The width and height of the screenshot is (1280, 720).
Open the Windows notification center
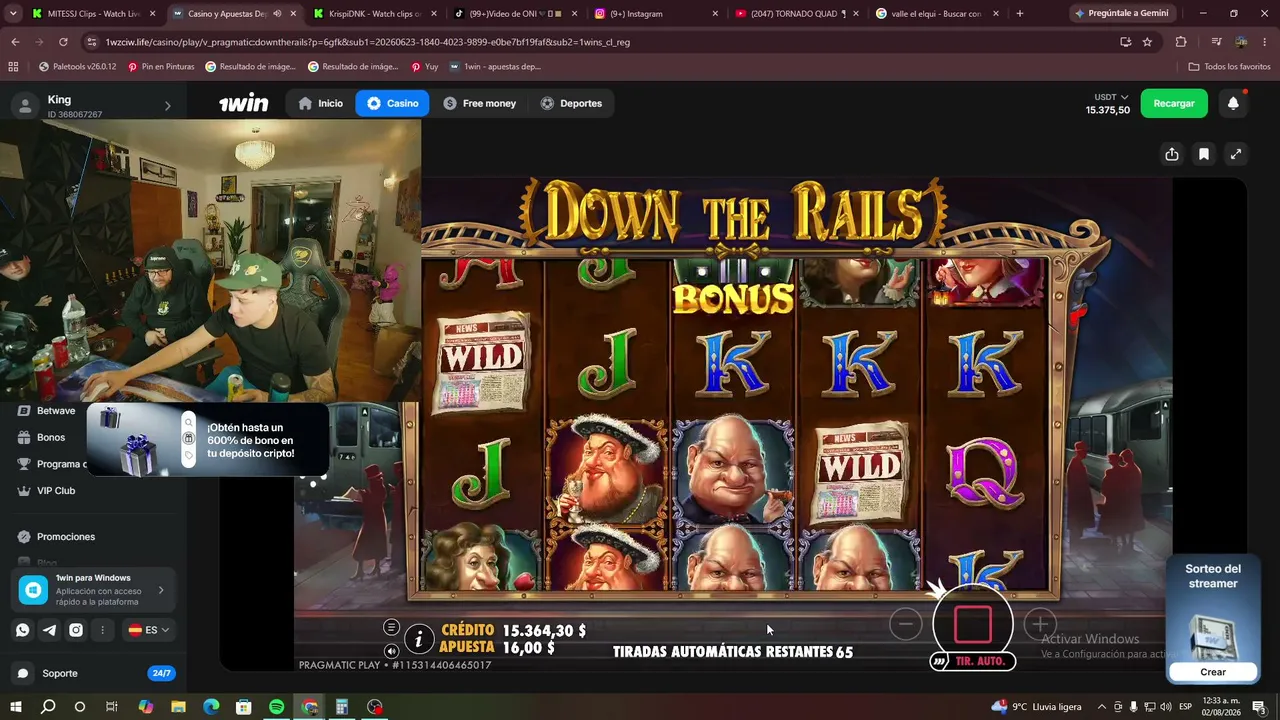coord(1259,707)
